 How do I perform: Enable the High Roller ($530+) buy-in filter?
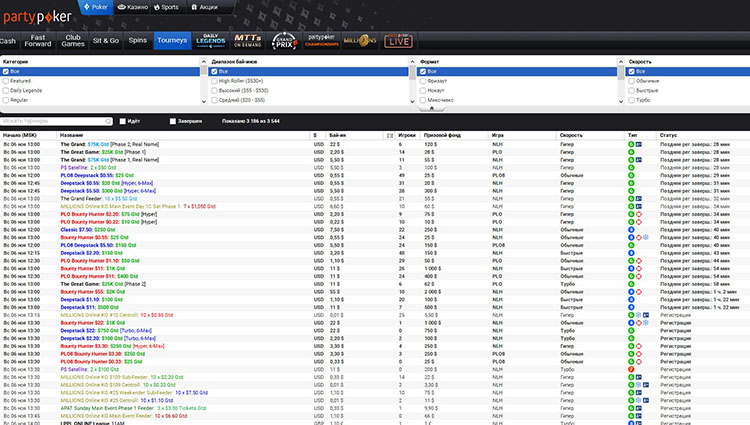tap(214, 81)
